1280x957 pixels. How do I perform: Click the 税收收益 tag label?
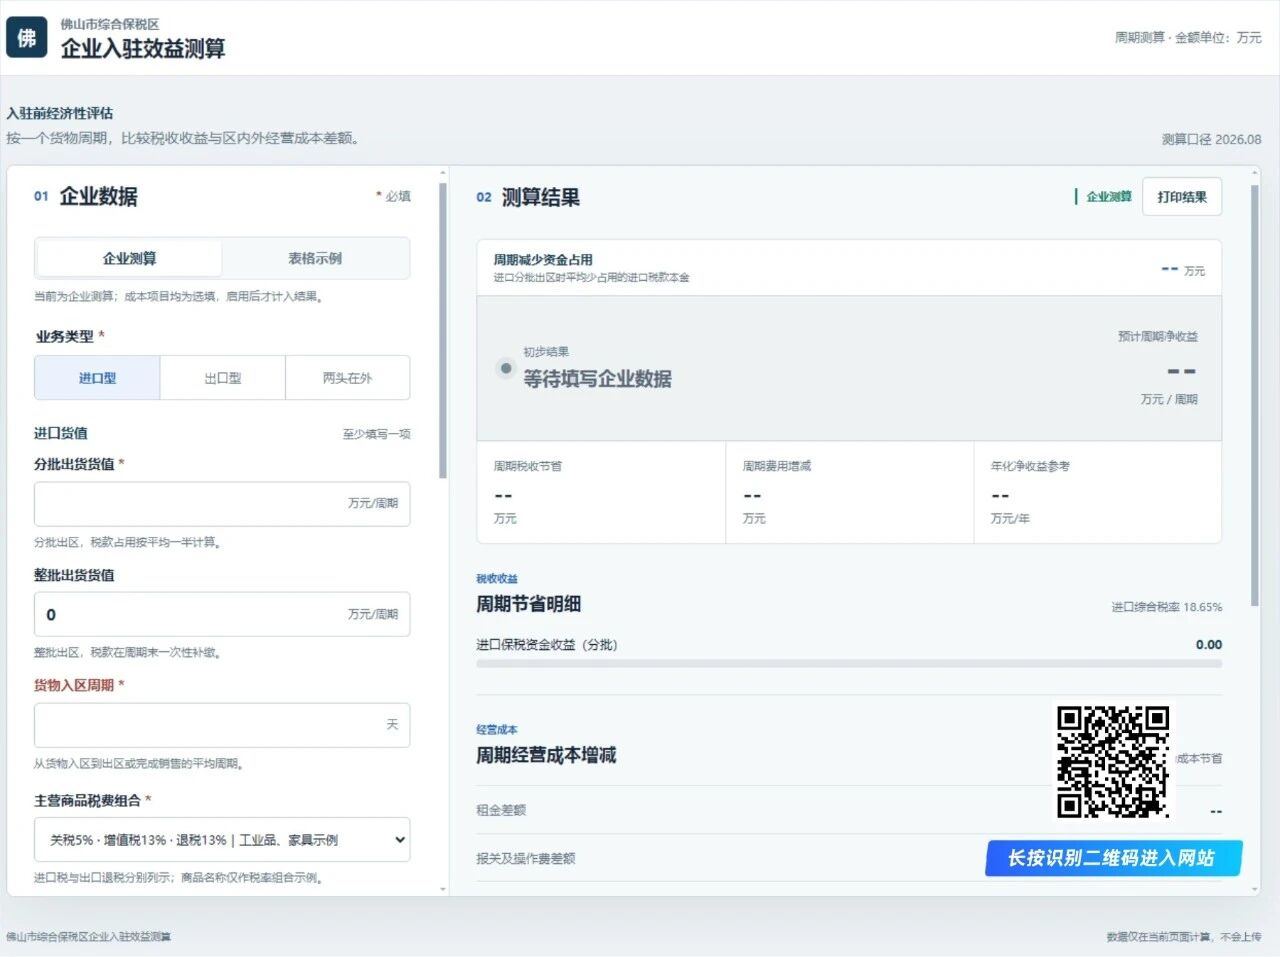497,579
